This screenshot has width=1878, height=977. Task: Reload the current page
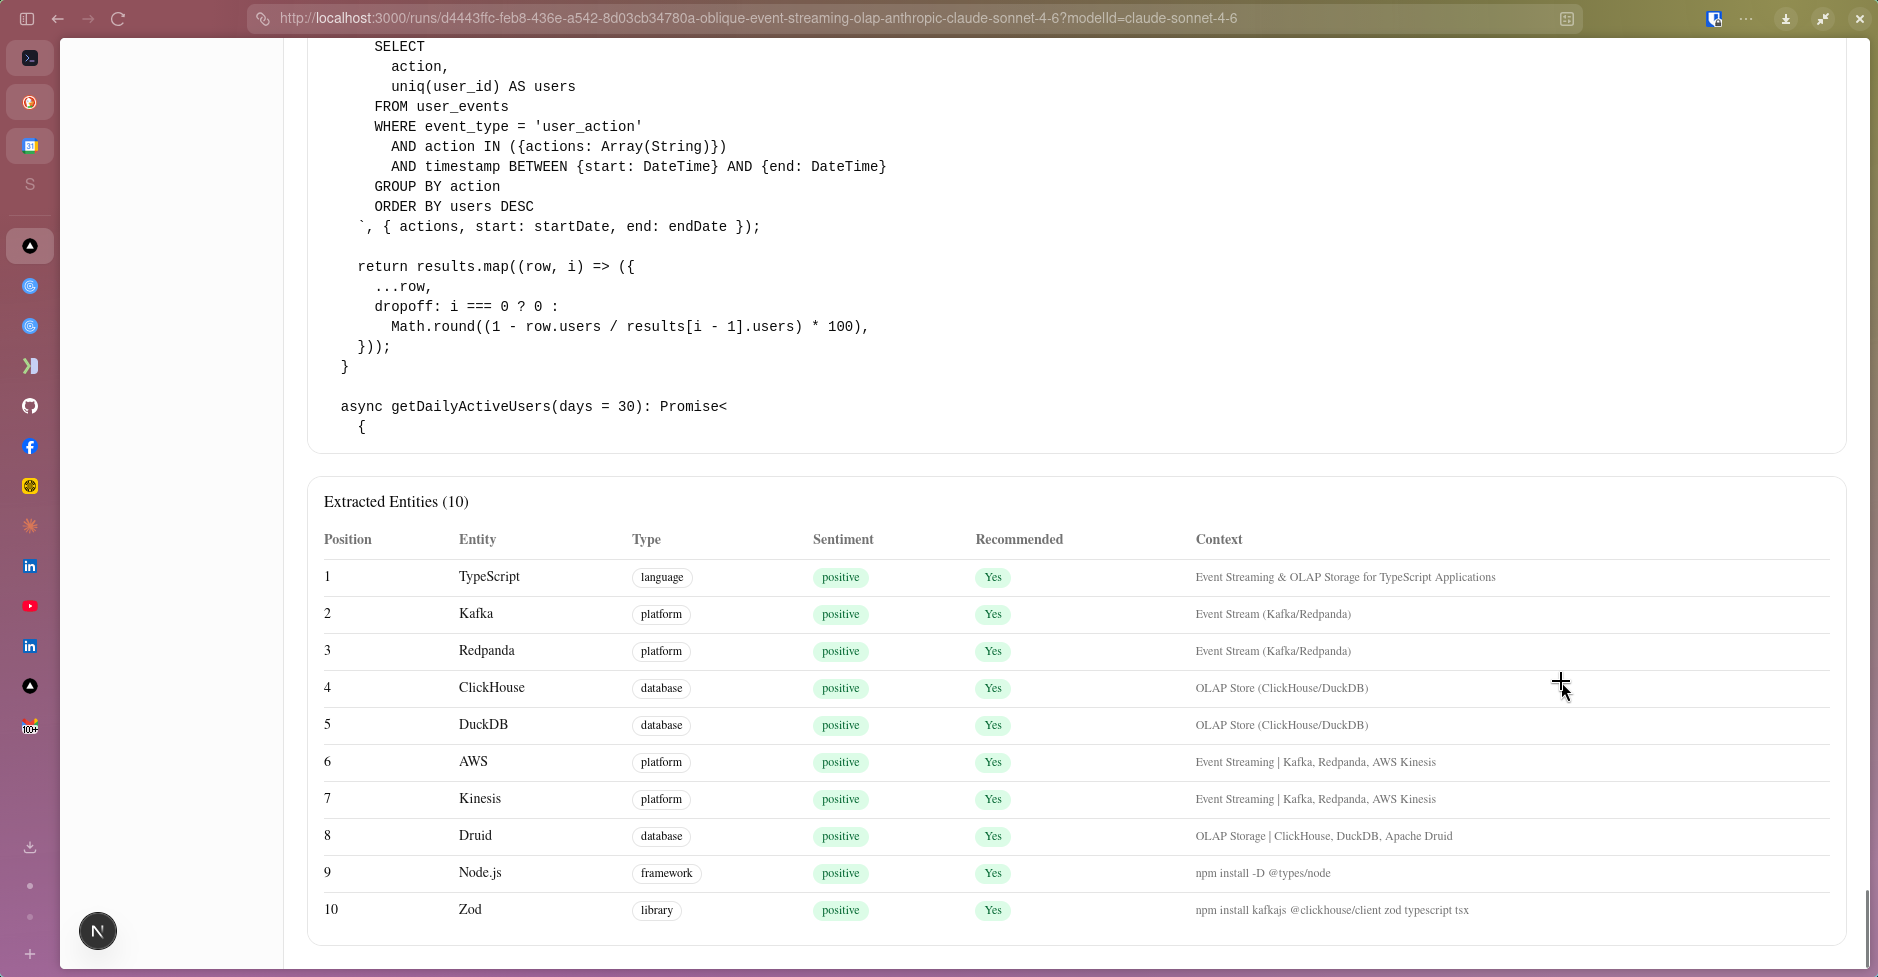click(118, 19)
